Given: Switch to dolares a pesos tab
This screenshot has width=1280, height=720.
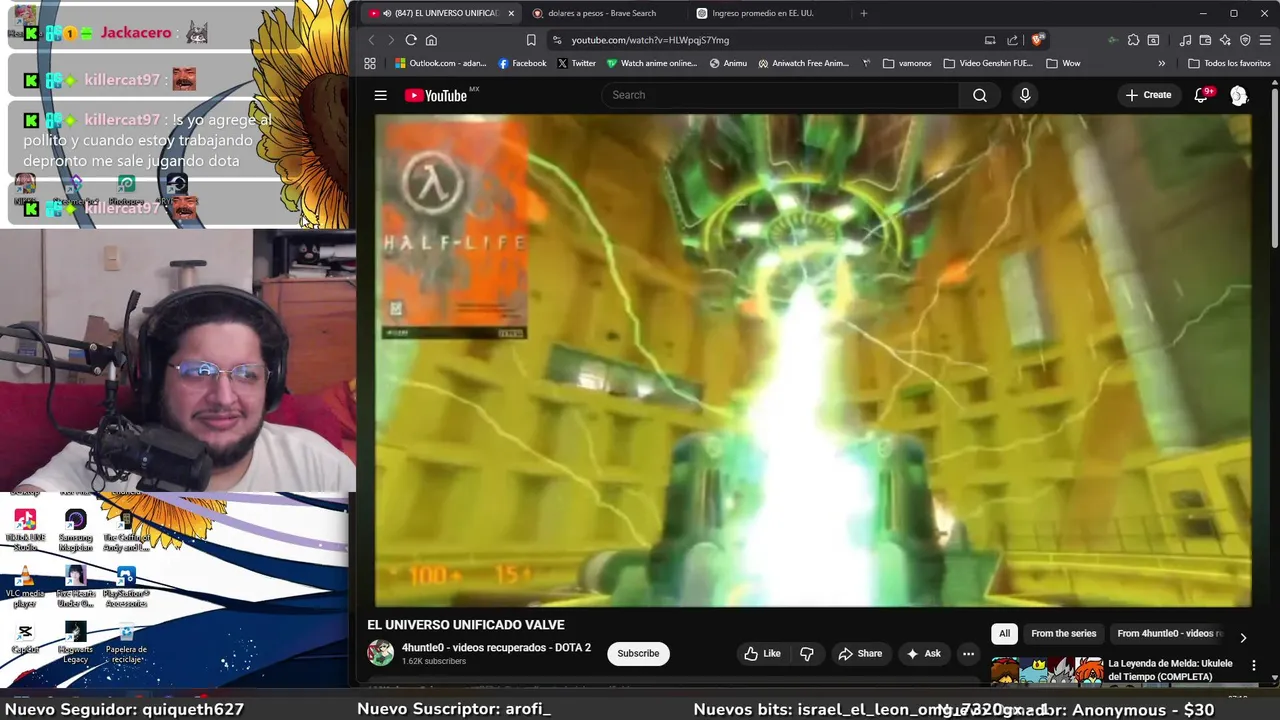Looking at the screenshot, I should [603, 13].
